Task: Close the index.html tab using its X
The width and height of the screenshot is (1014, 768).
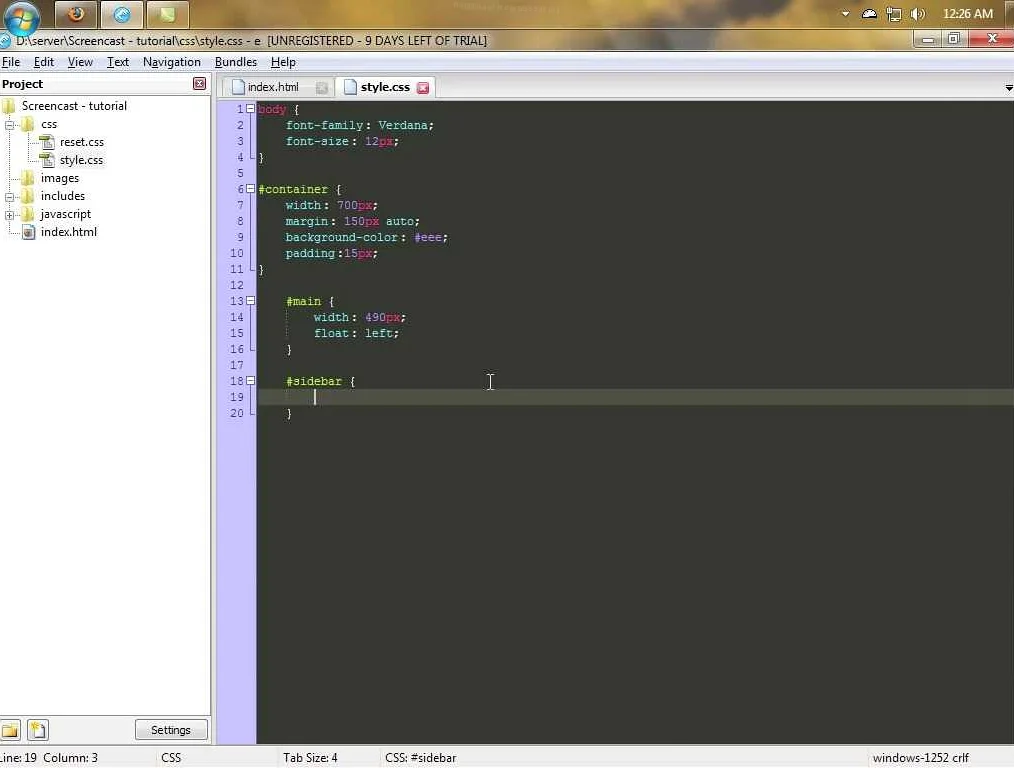Action: click(321, 88)
